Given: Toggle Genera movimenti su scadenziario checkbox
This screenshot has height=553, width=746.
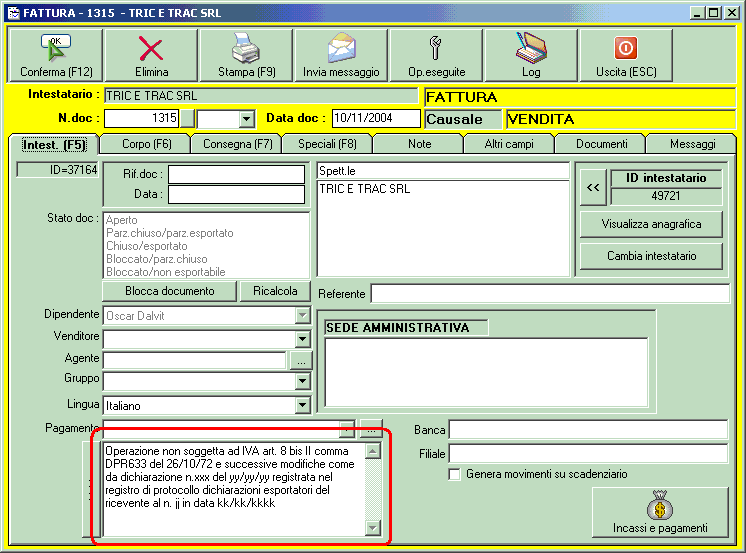Looking at the screenshot, I should (x=455, y=474).
